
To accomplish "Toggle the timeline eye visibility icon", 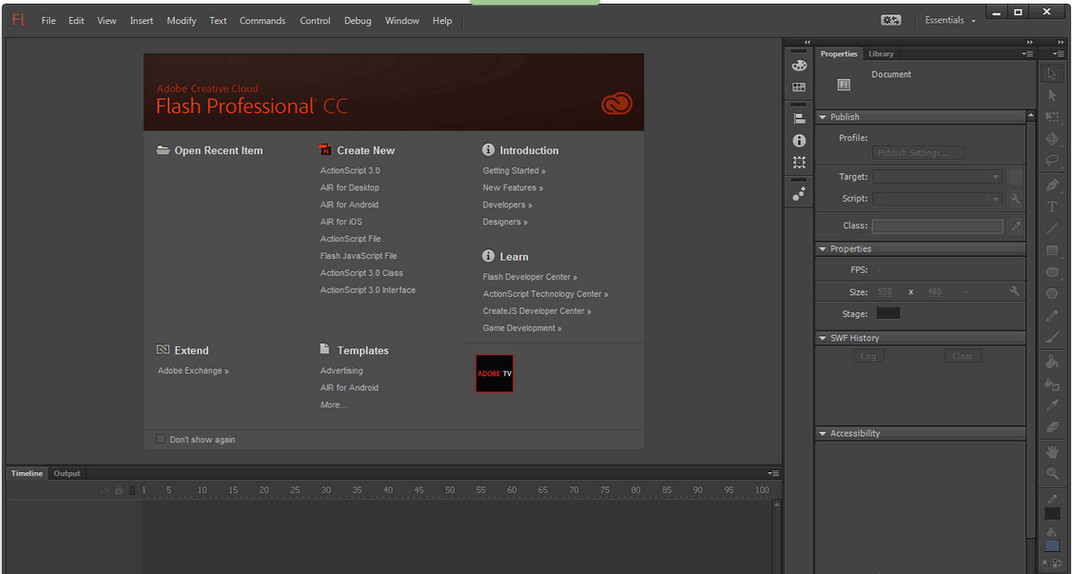I will [x=105, y=490].
